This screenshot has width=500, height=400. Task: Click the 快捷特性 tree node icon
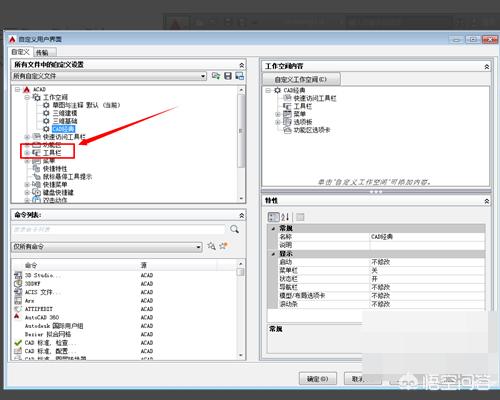(x=36, y=169)
